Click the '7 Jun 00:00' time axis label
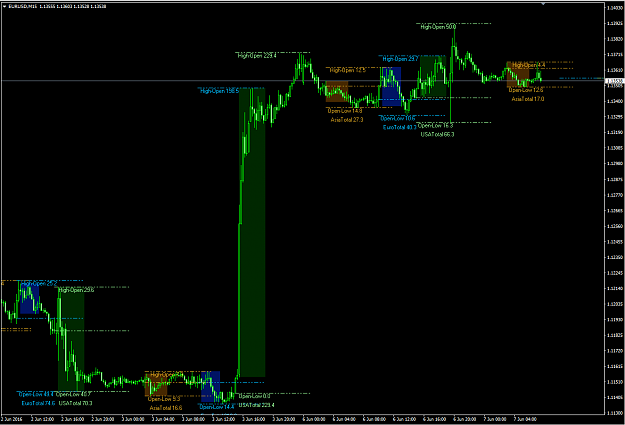The height and width of the screenshot is (425, 625). coord(495,419)
